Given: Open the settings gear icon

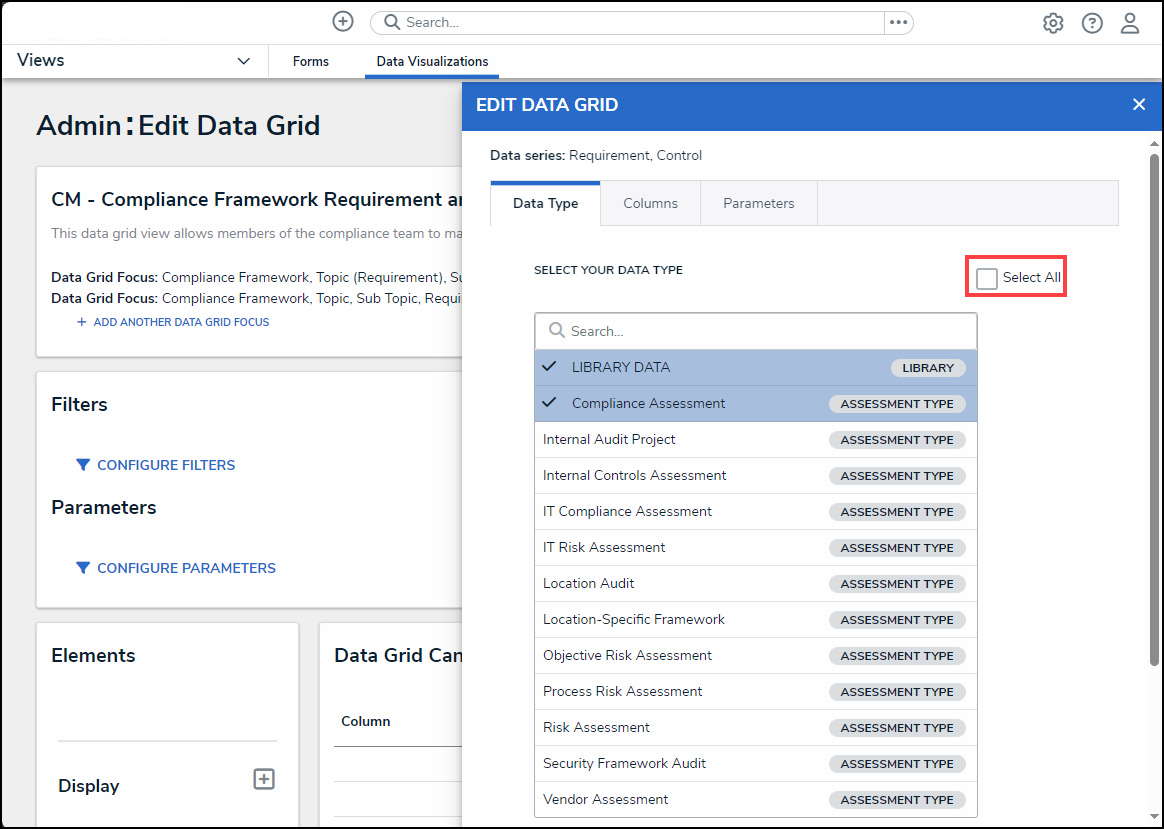Looking at the screenshot, I should tap(1053, 23).
